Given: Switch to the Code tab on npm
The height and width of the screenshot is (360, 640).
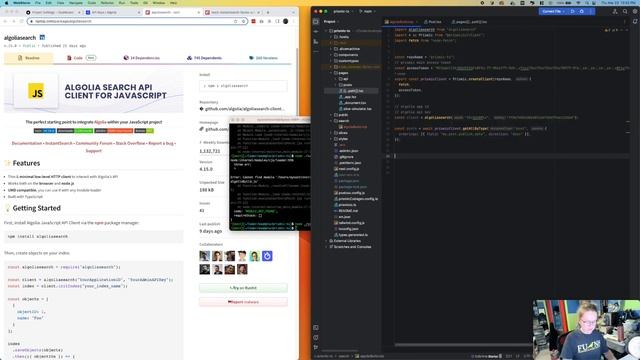Looking at the screenshot, I should click(x=81, y=58).
